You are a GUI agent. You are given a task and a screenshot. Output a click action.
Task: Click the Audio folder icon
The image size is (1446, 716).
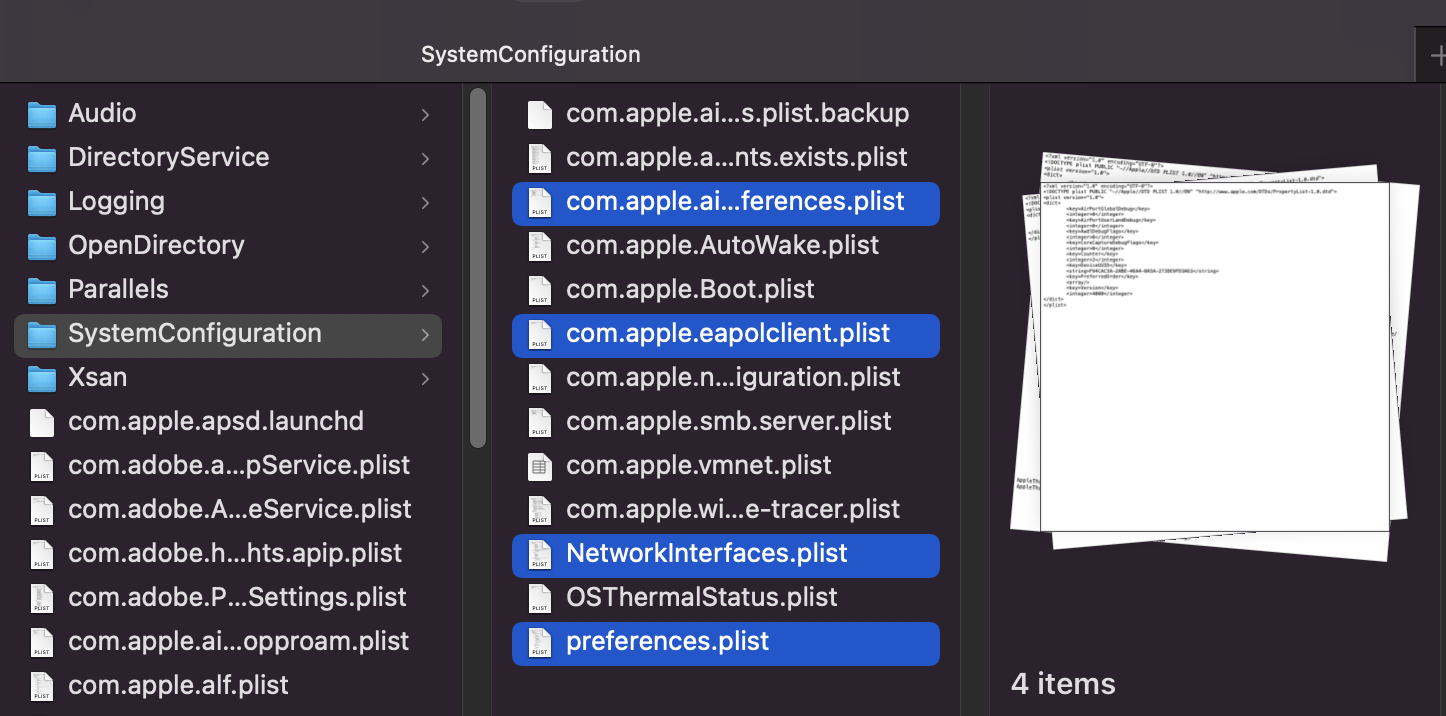click(41, 113)
